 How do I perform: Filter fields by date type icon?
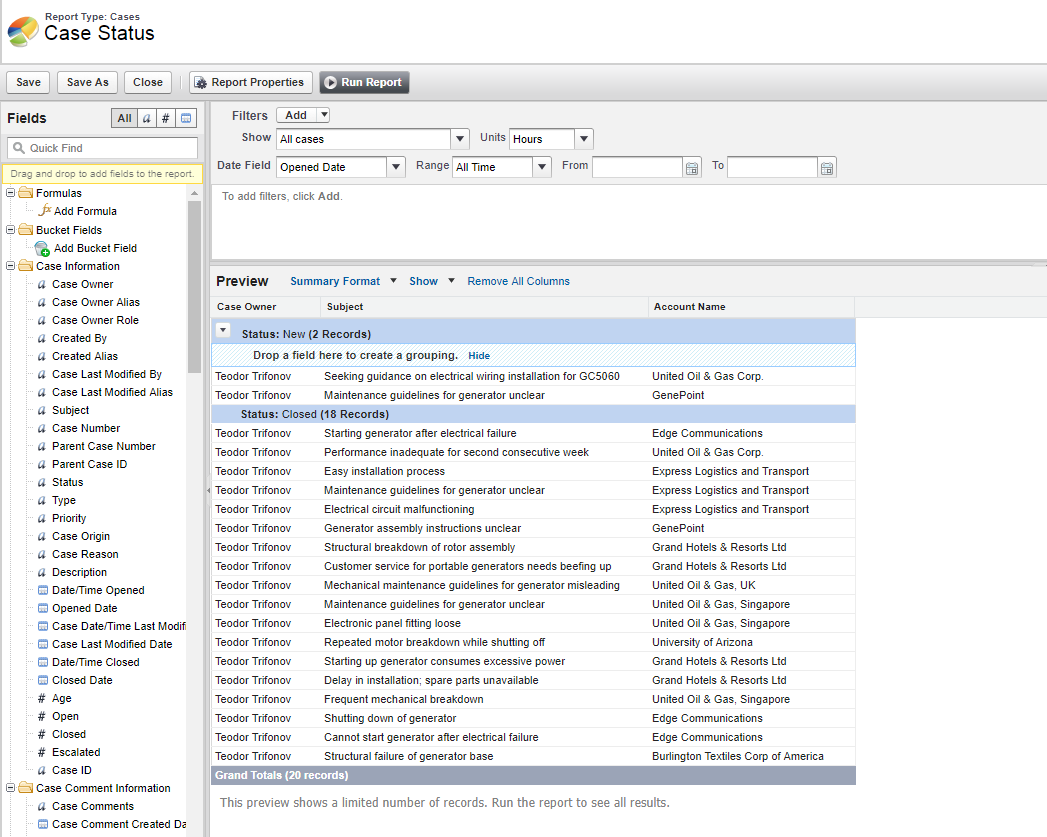tap(187, 118)
